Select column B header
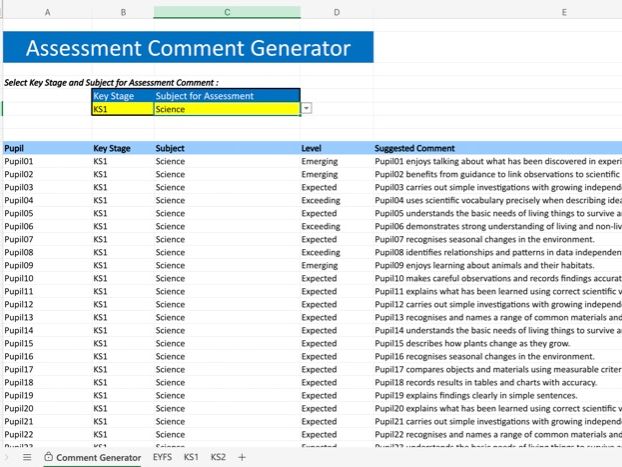The image size is (622, 467). (123, 12)
